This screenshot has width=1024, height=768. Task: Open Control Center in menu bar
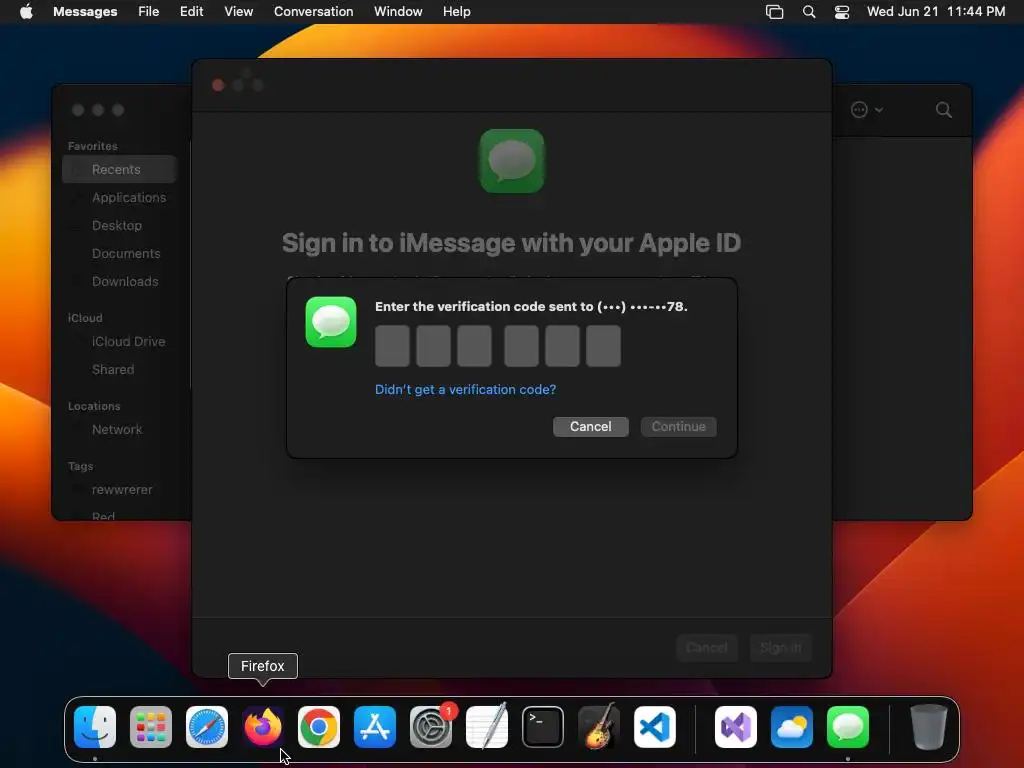pos(842,12)
